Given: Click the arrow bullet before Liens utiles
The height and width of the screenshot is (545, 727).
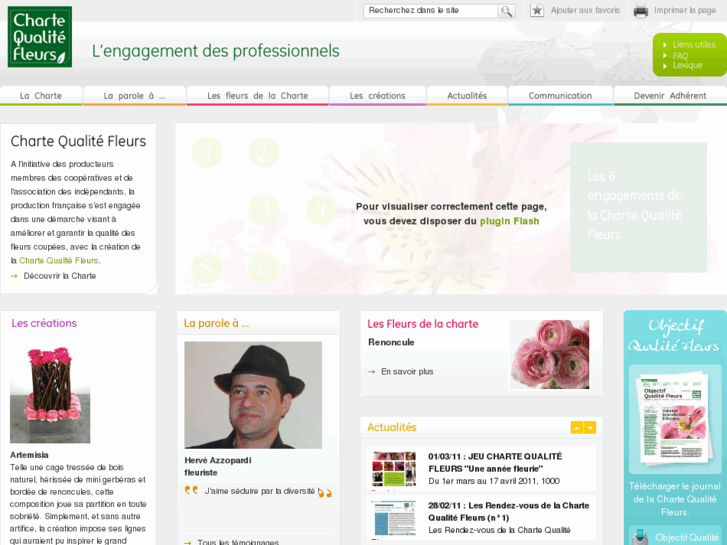Looking at the screenshot, I should 665,45.
